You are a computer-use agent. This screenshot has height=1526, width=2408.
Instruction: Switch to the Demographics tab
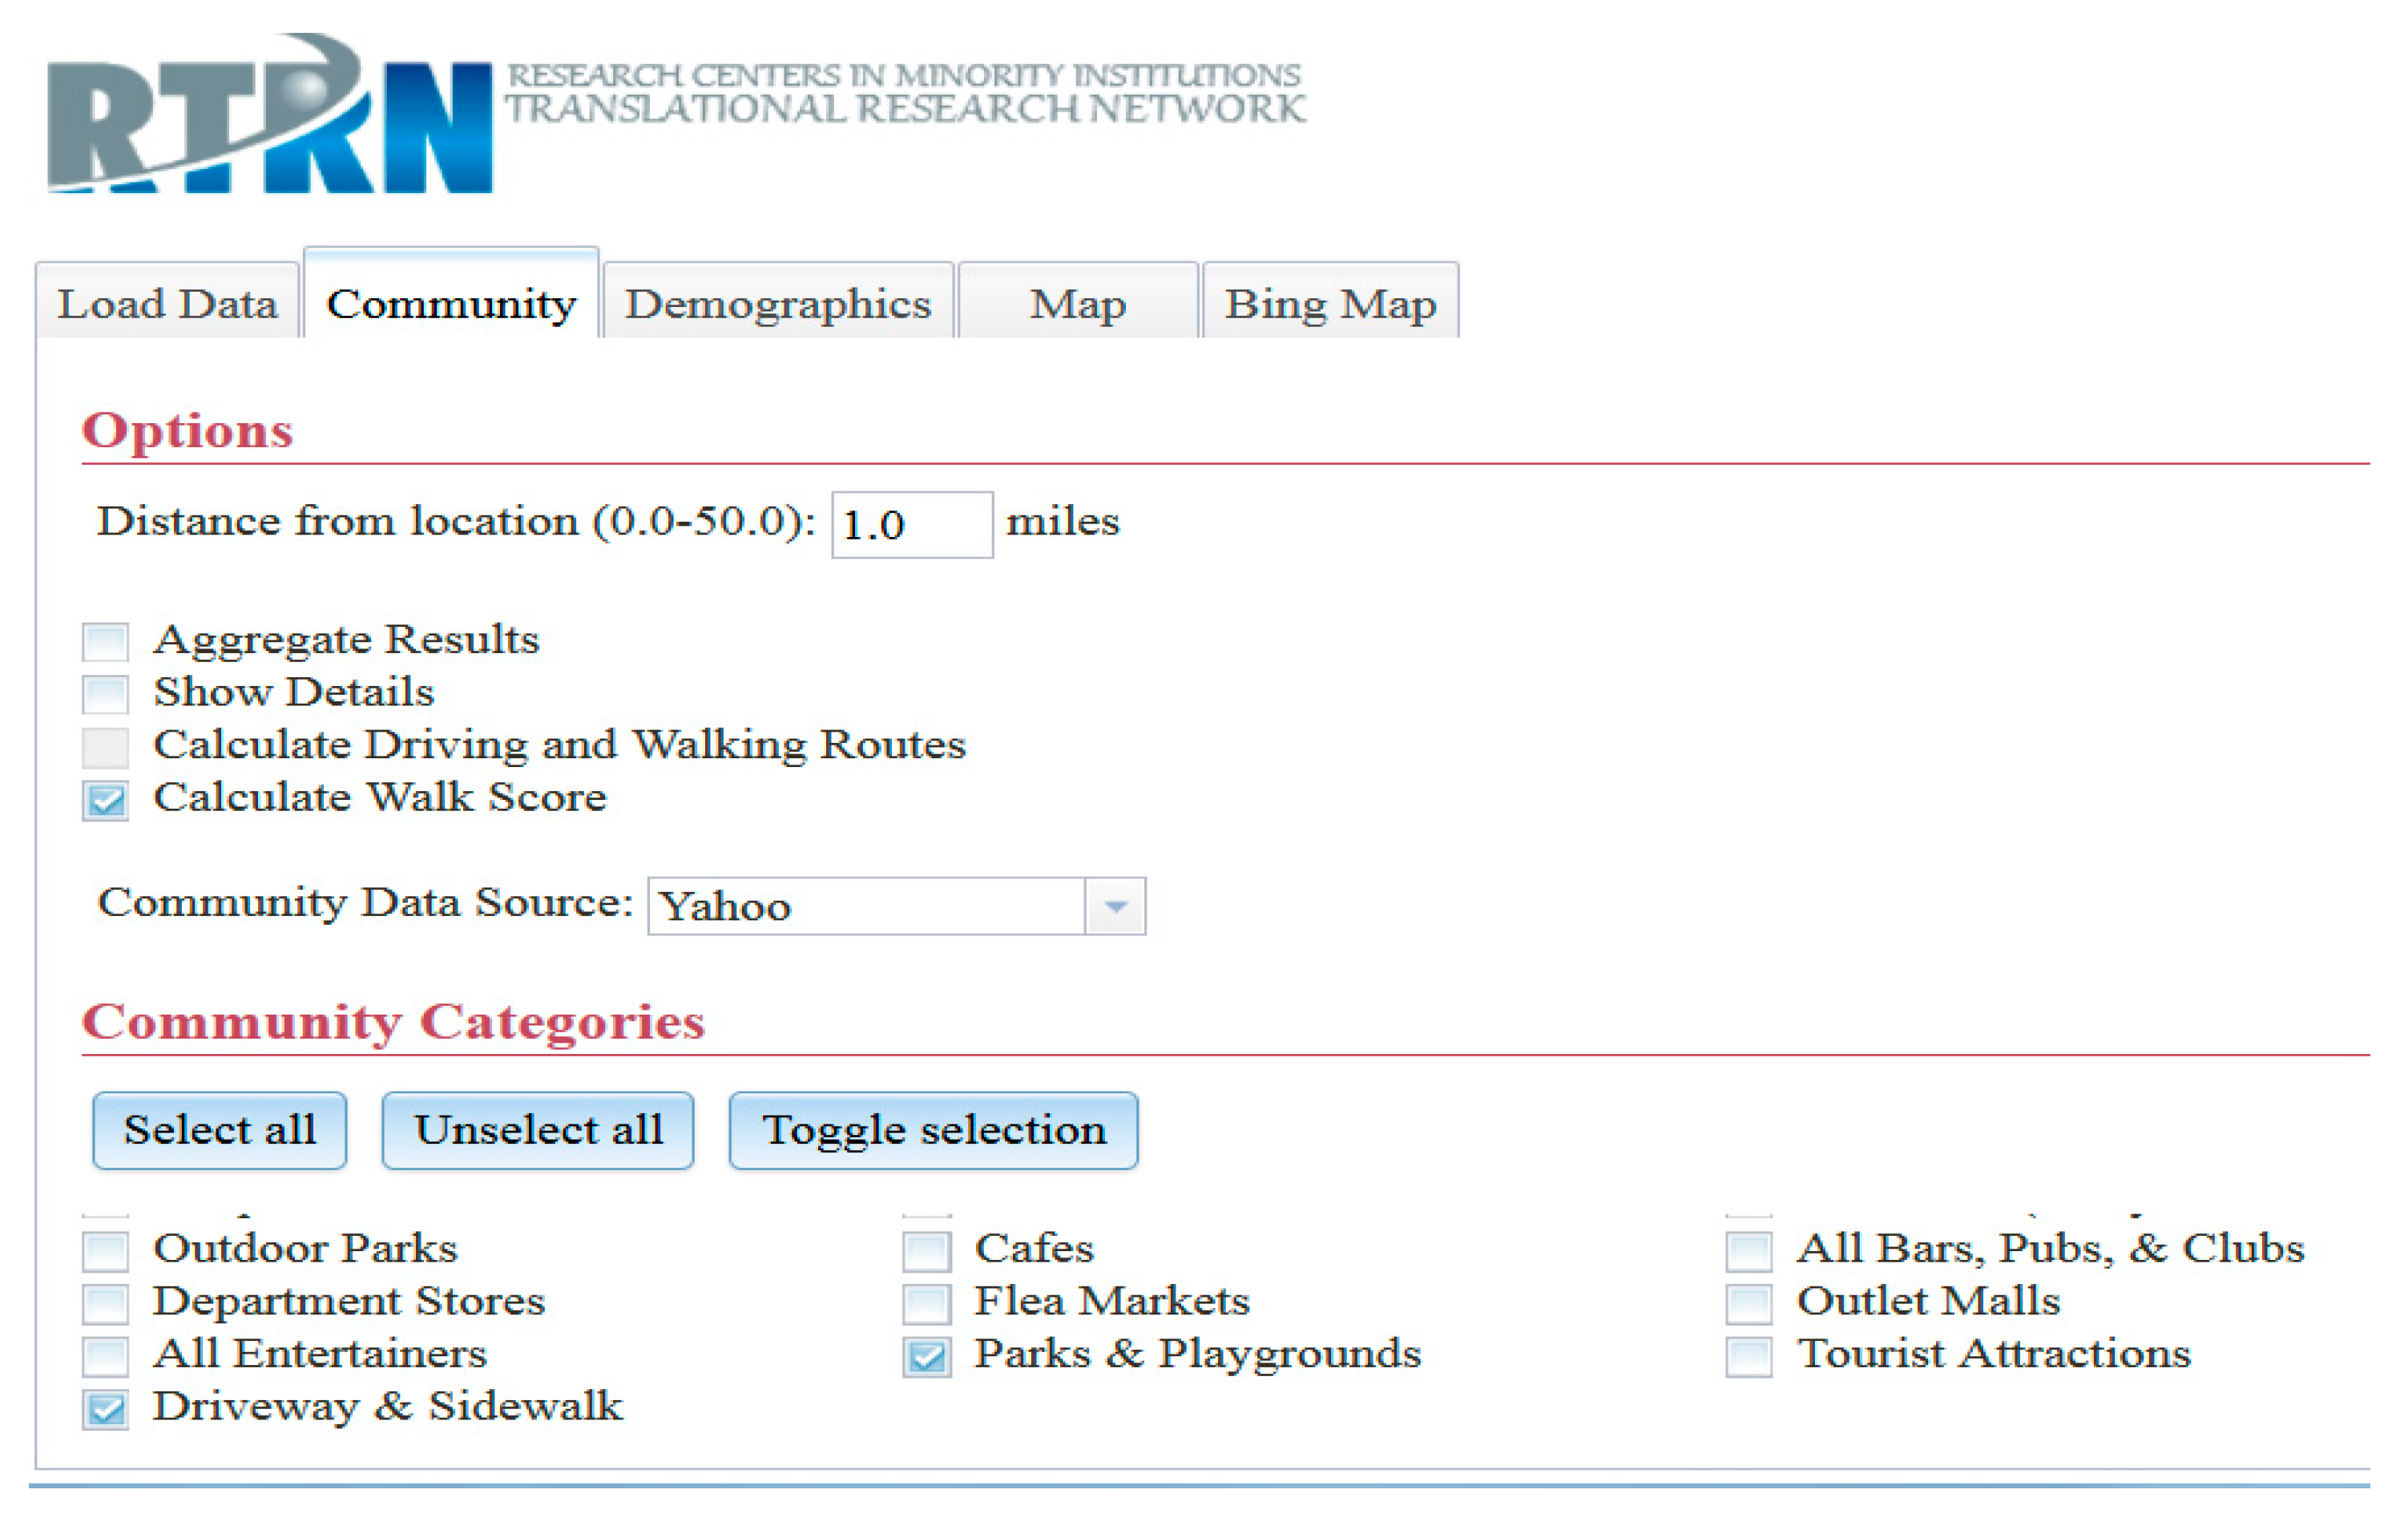click(x=778, y=303)
